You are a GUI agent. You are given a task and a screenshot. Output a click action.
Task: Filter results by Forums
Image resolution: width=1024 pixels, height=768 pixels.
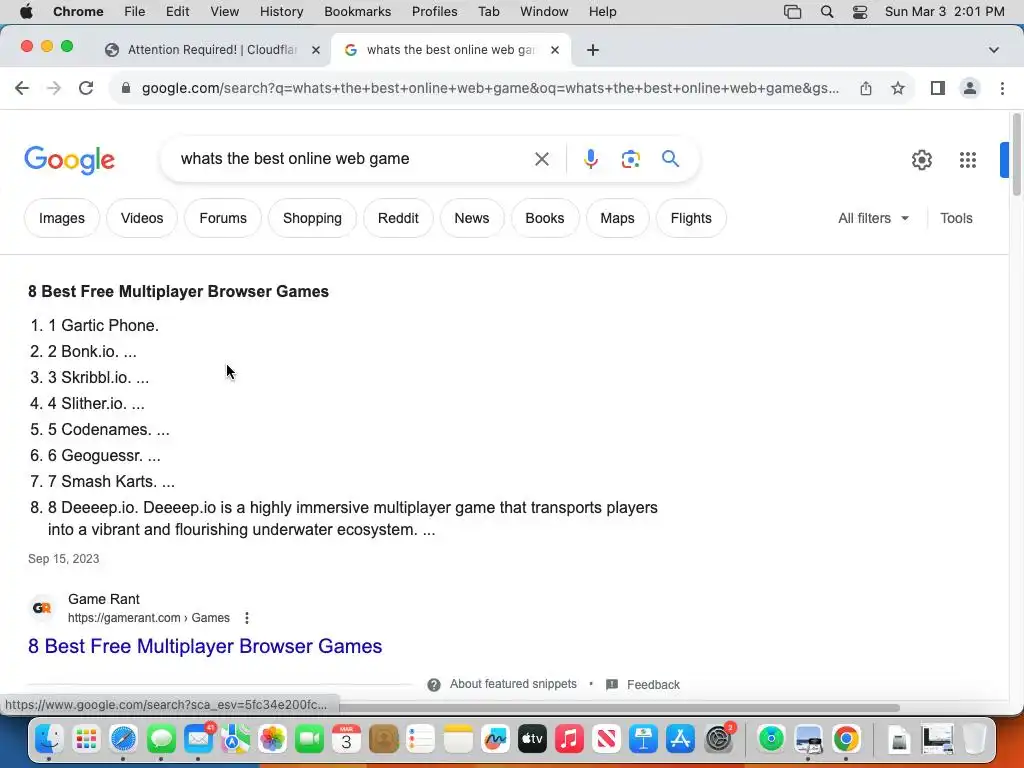coord(223,218)
